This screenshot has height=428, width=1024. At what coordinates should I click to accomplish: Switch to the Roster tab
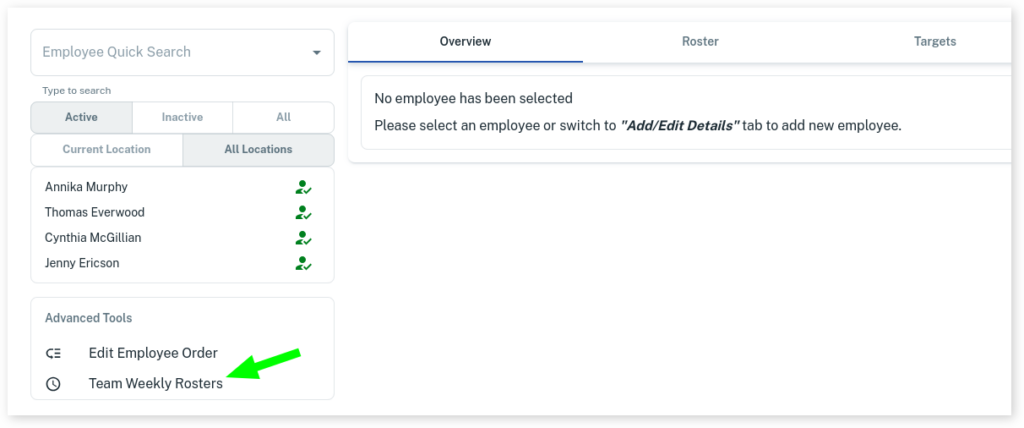(700, 42)
